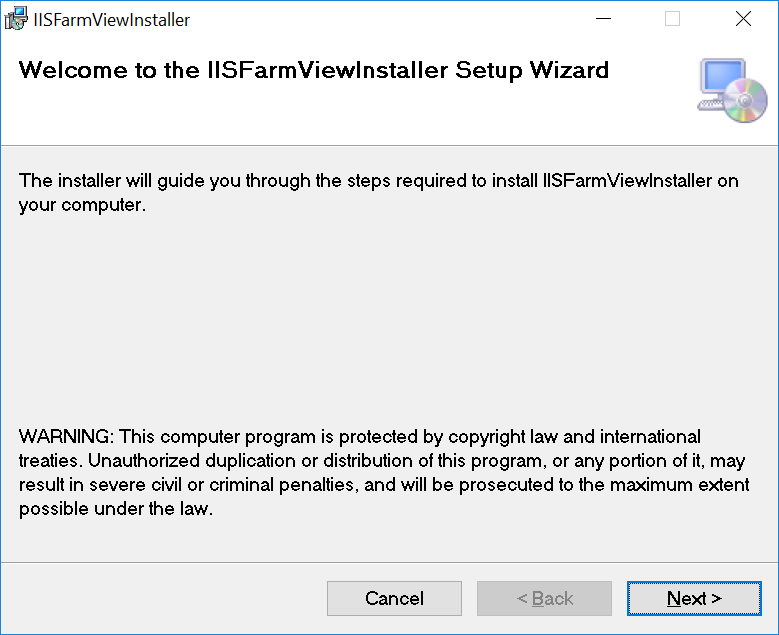Continue with the Next > button
This screenshot has height=635, width=779.
(694, 598)
